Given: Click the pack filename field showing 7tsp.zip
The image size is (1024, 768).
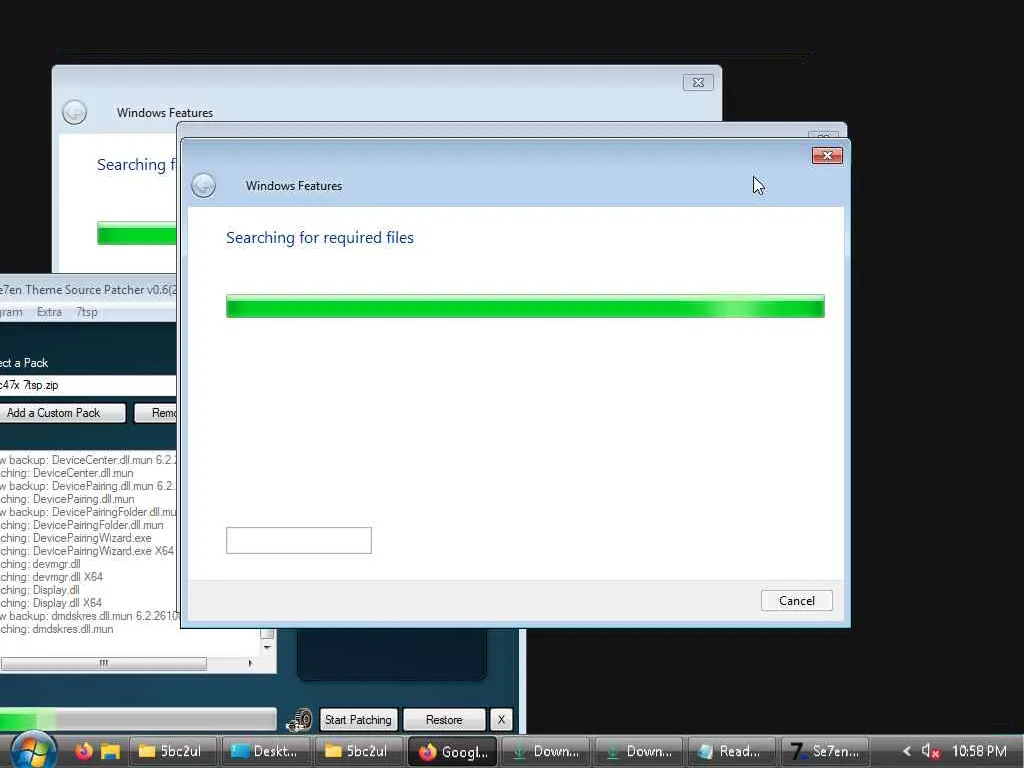Looking at the screenshot, I should click(x=88, y=385).
